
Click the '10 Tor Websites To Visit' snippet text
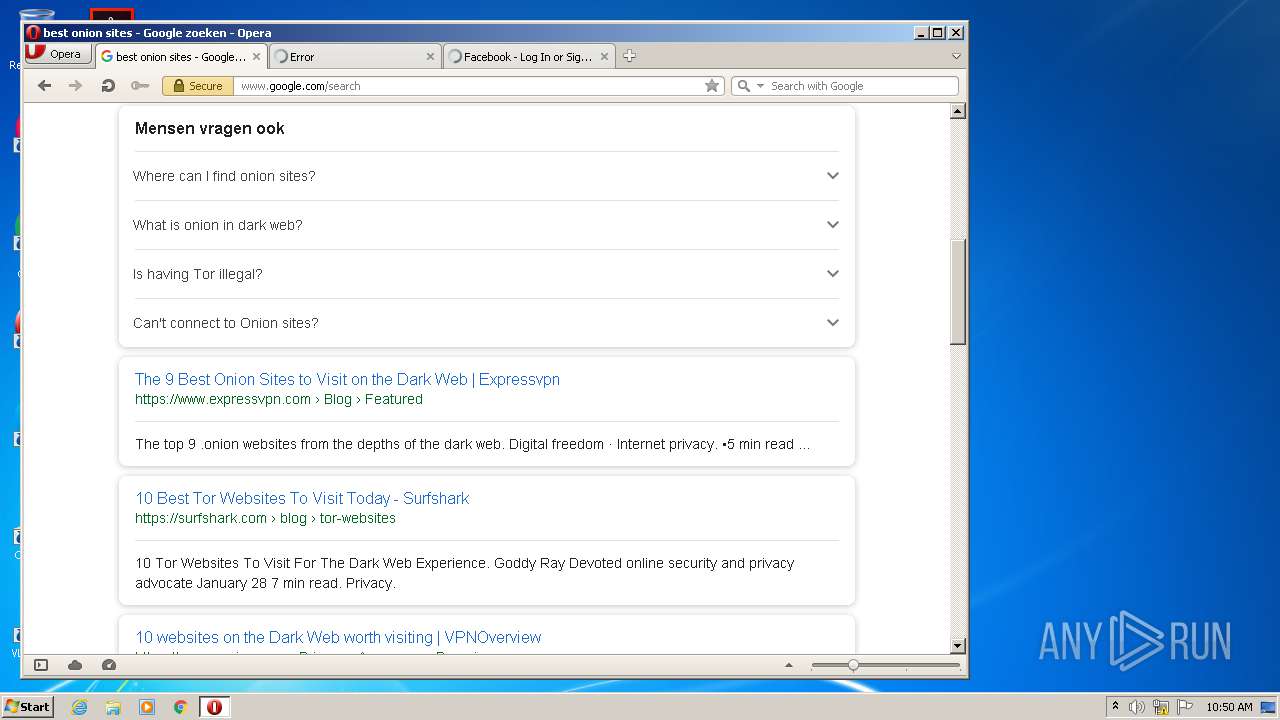(x=465, y=573)
